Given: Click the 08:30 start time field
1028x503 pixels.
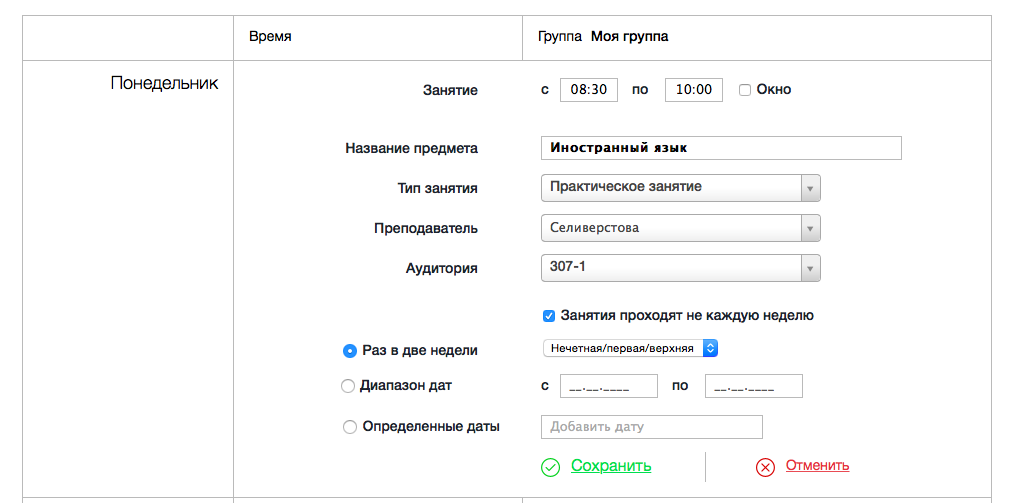Looking at the screenshot, I should [x=589, y=90].
